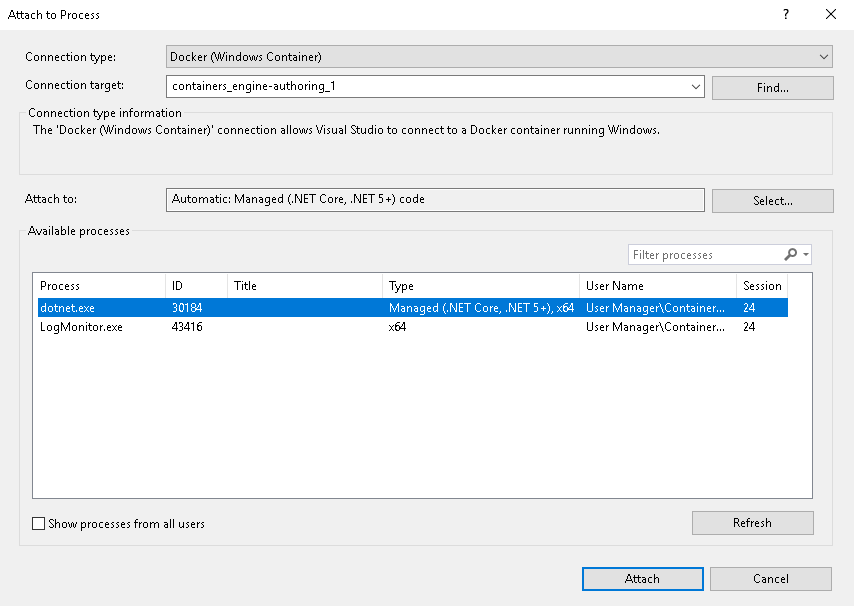Sort by the Process column header
Image resolution: width=854 pixels, height=606 pixels.
(x=101, y=286)
